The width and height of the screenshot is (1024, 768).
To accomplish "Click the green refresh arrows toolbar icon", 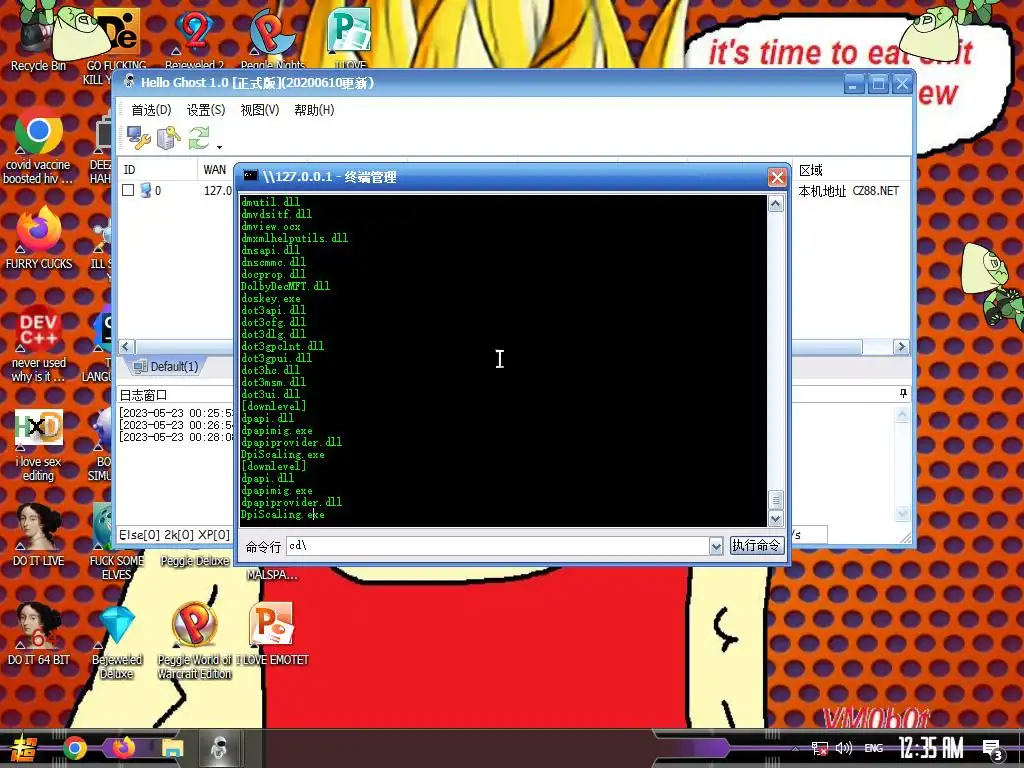I will click(x=199, y=138).
